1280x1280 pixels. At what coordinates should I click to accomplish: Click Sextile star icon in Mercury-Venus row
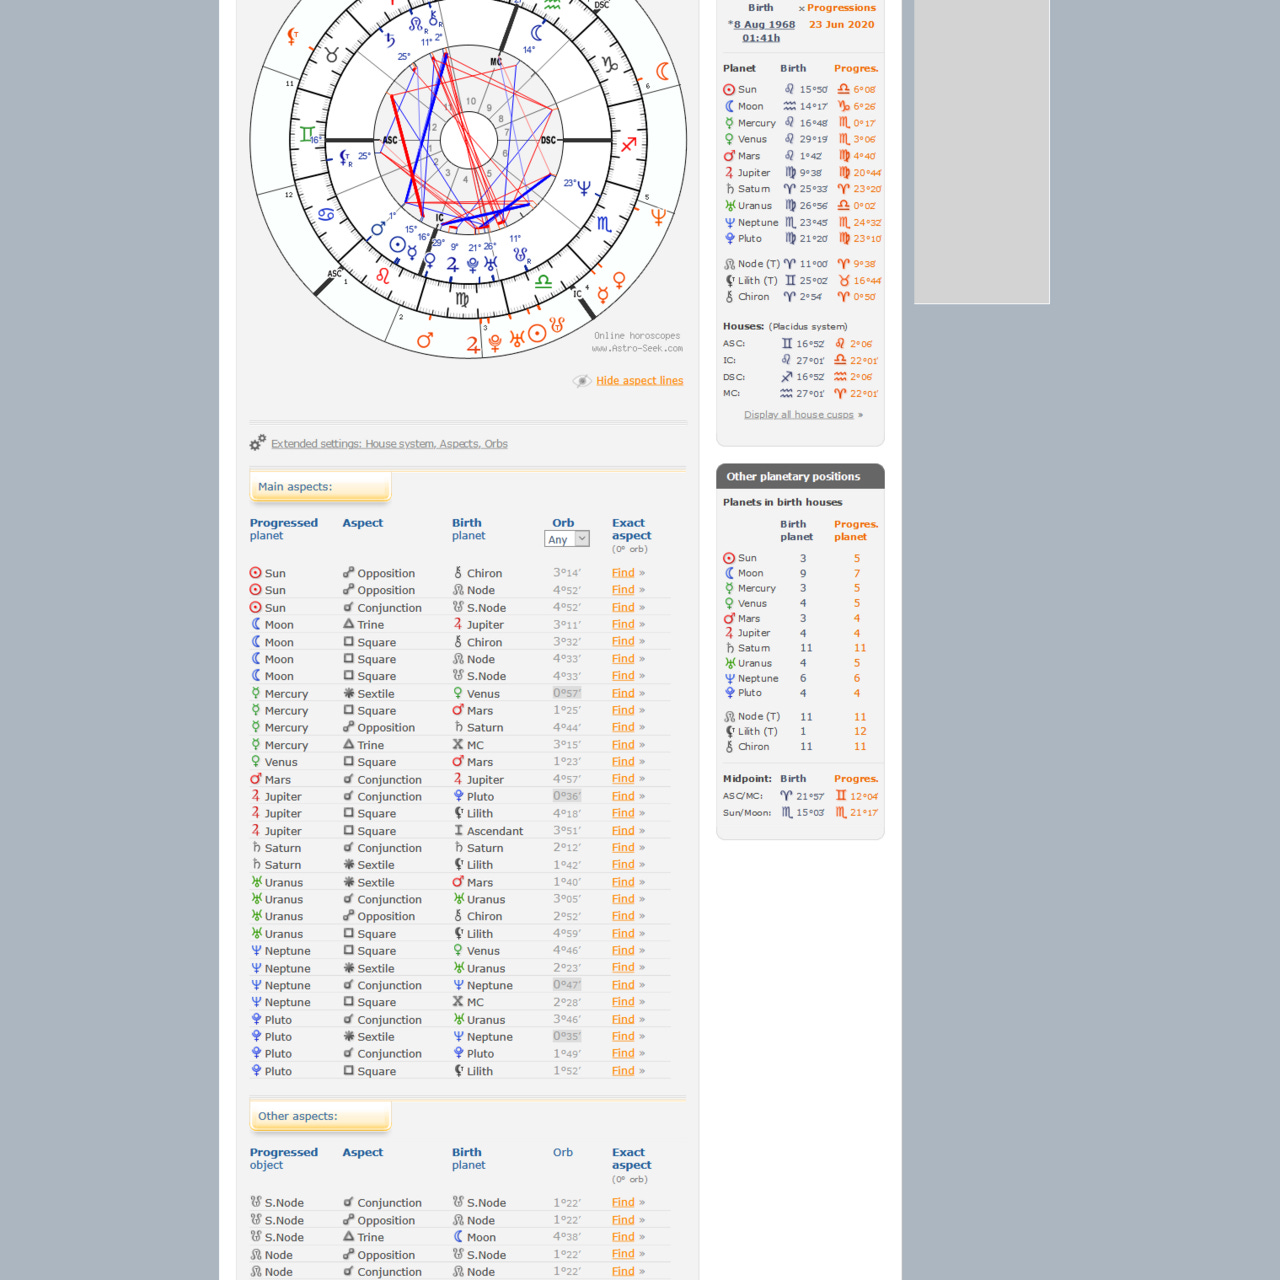348,693
